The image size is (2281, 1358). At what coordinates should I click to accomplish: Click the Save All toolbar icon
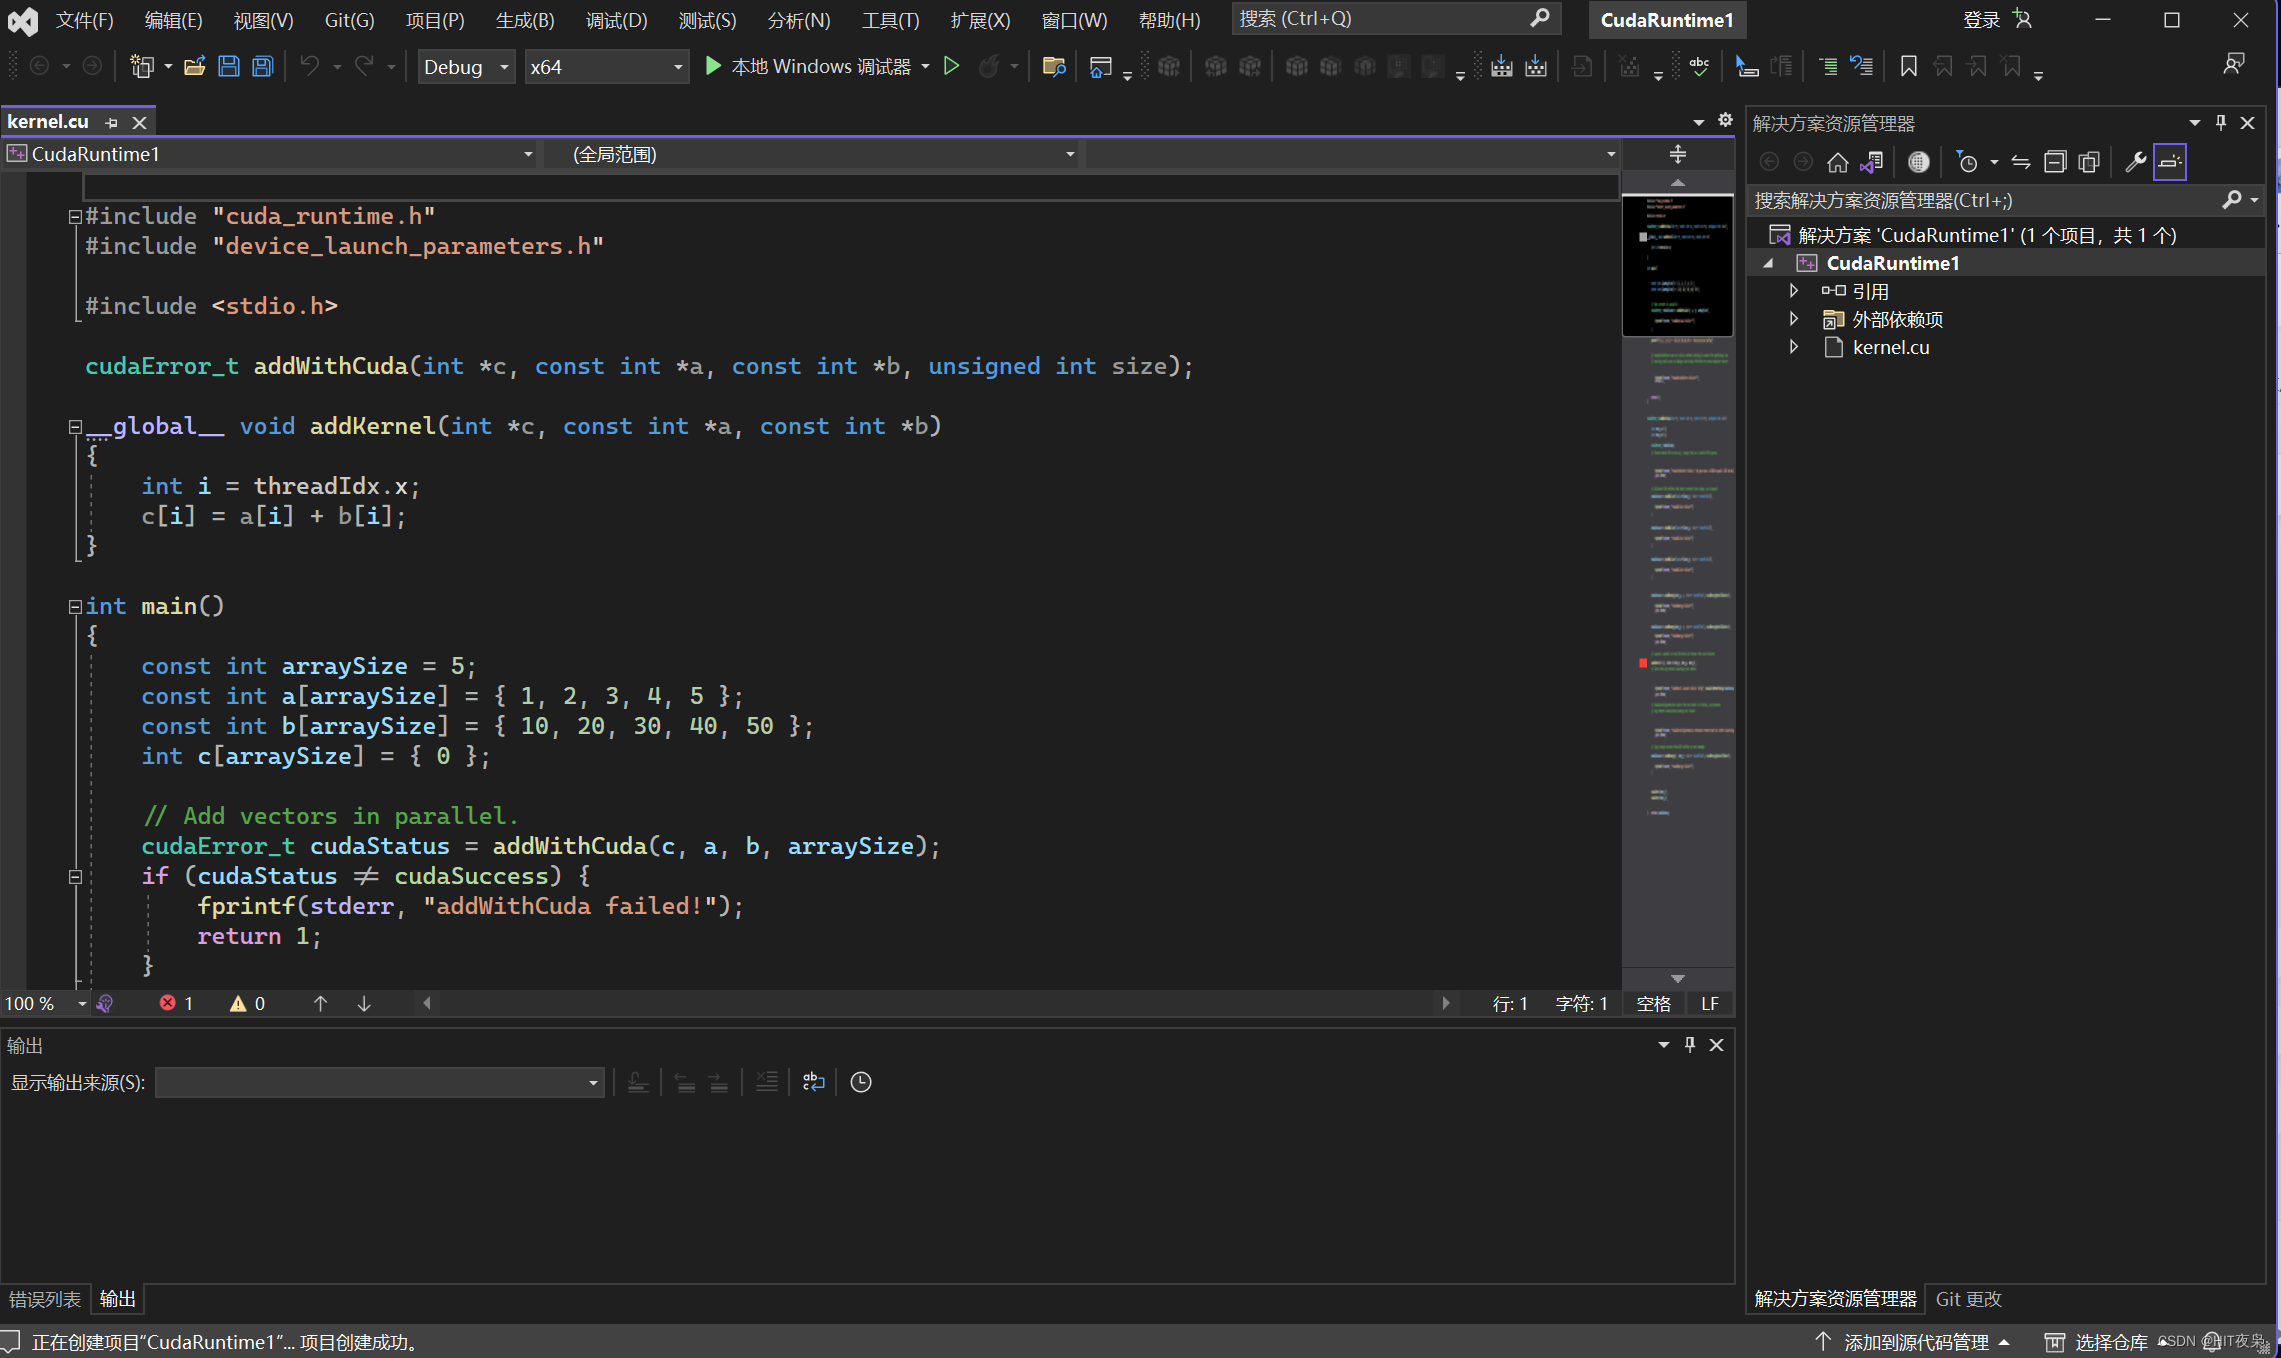262,67
